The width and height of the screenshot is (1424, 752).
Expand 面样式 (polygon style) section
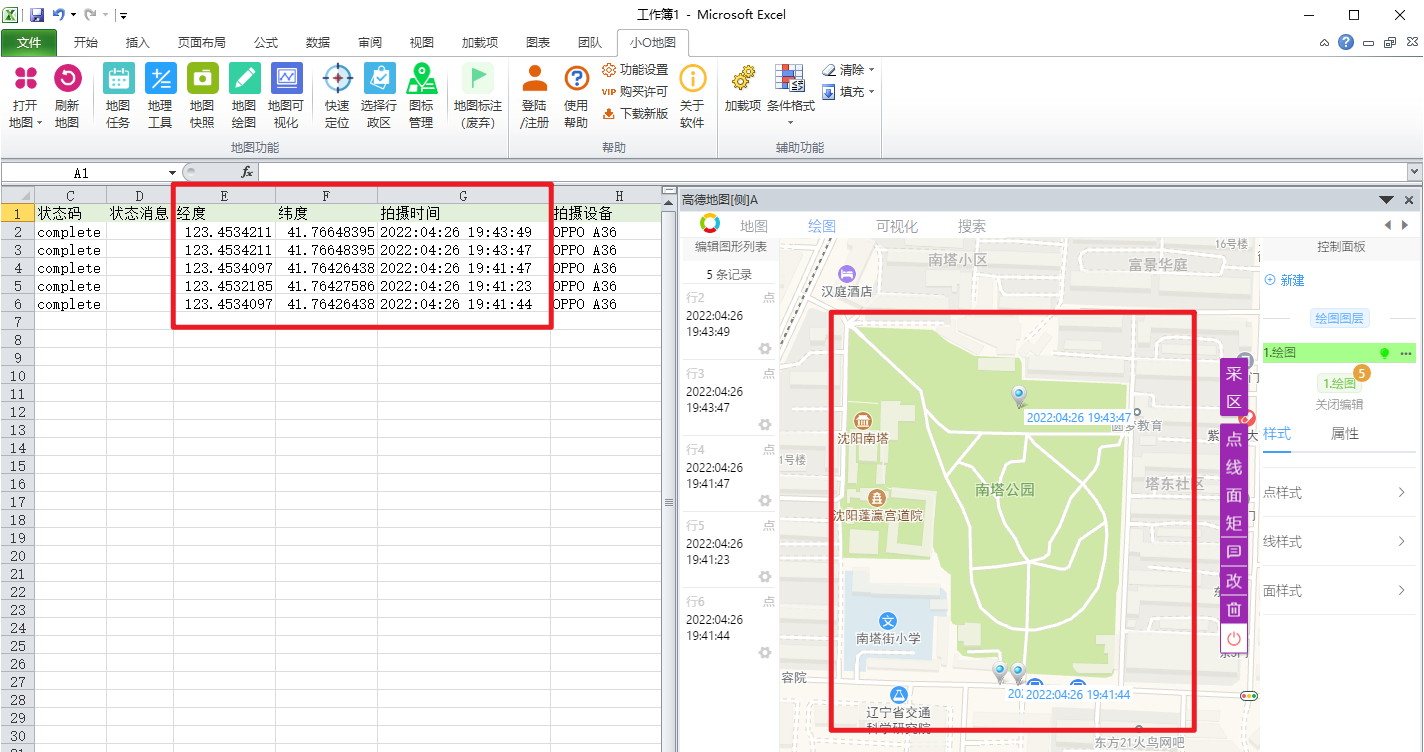tap(1338, 591)
